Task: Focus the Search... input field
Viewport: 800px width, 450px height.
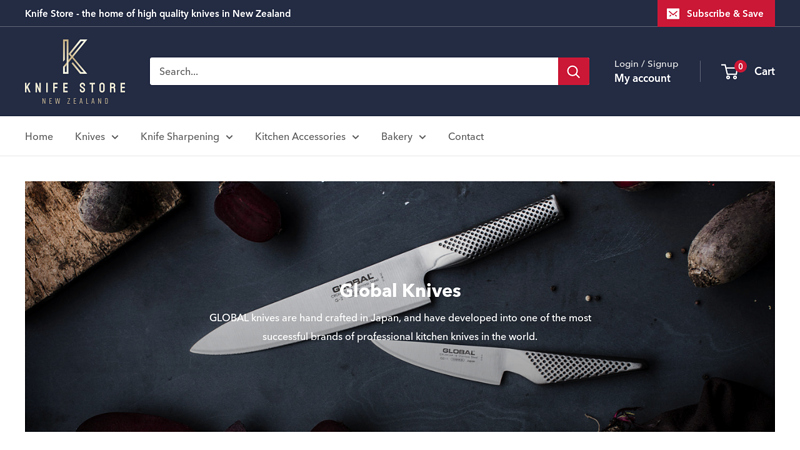Action: point(354,71)
